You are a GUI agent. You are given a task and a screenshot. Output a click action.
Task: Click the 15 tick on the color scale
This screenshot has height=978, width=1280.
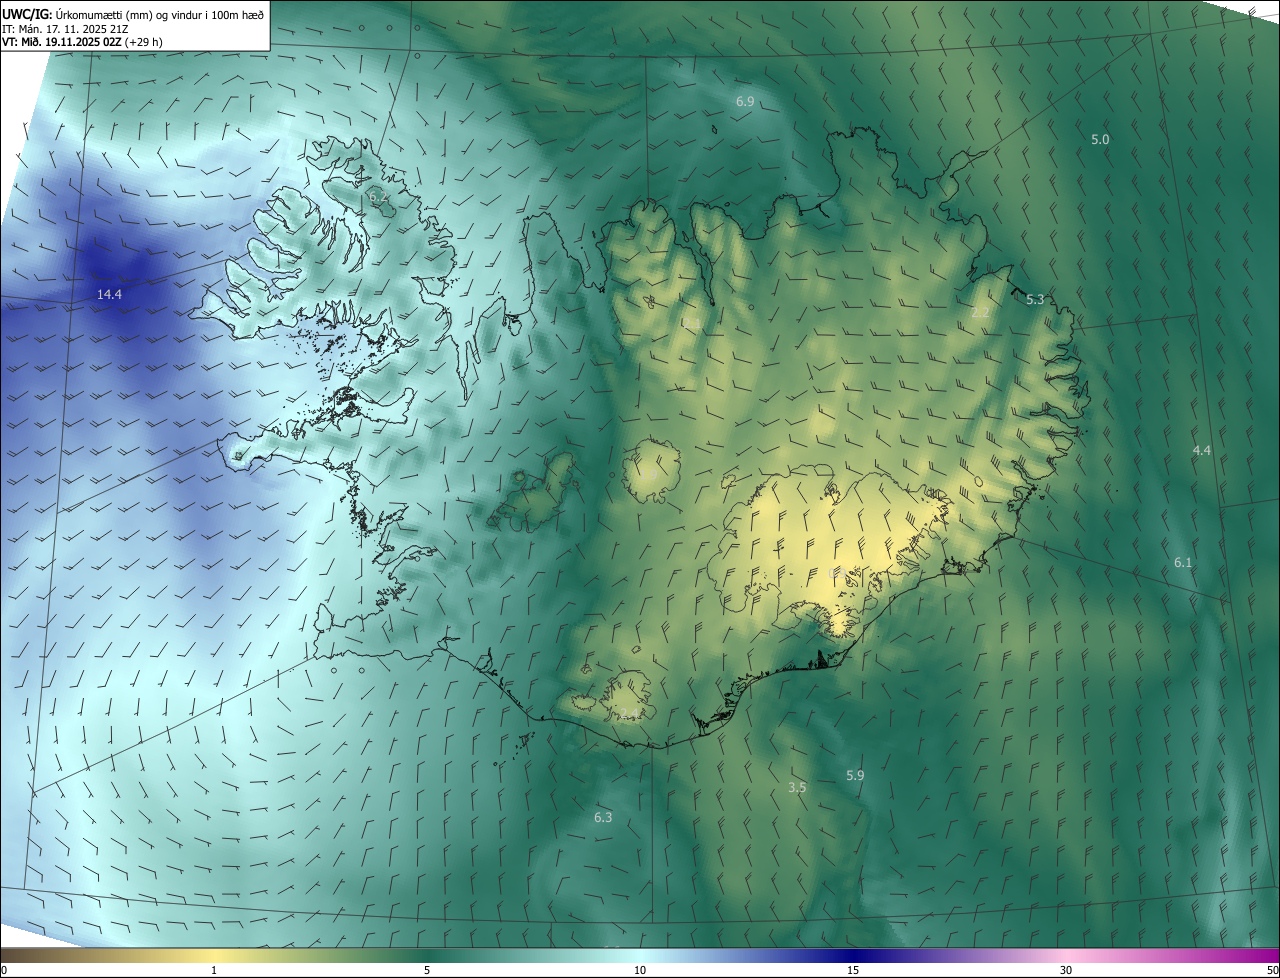[x=853, y=970]
